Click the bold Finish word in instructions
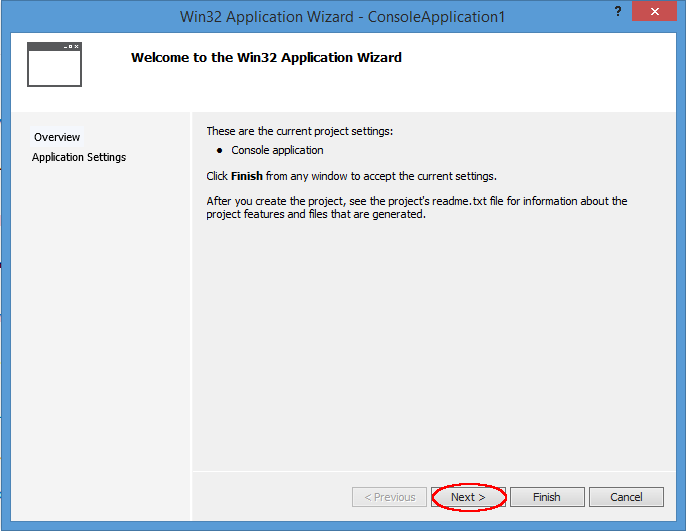This screenshot has width=686, height=531. tap(248, 176)
